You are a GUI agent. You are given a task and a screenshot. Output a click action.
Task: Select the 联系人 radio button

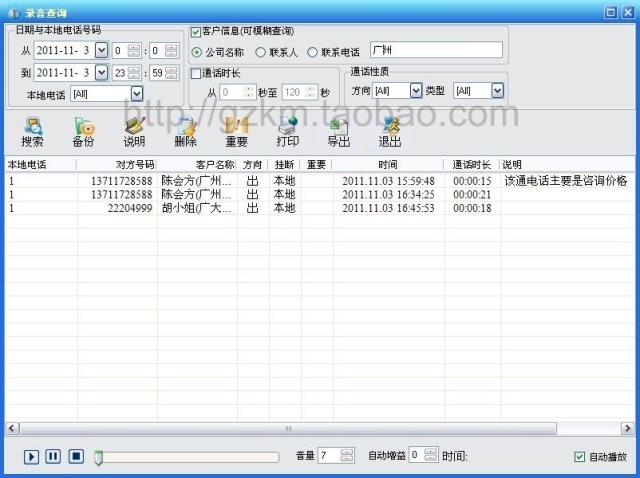[262, 52]
